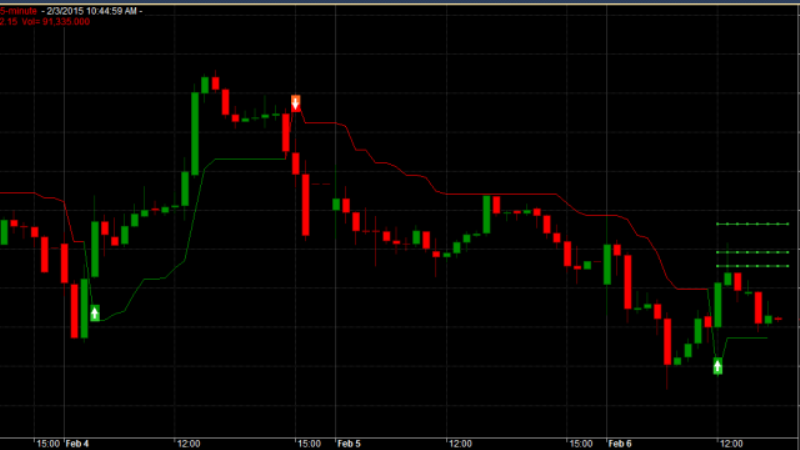
Task: Click the '15:00' label just before Feb 5
Action: coord(309,443)
